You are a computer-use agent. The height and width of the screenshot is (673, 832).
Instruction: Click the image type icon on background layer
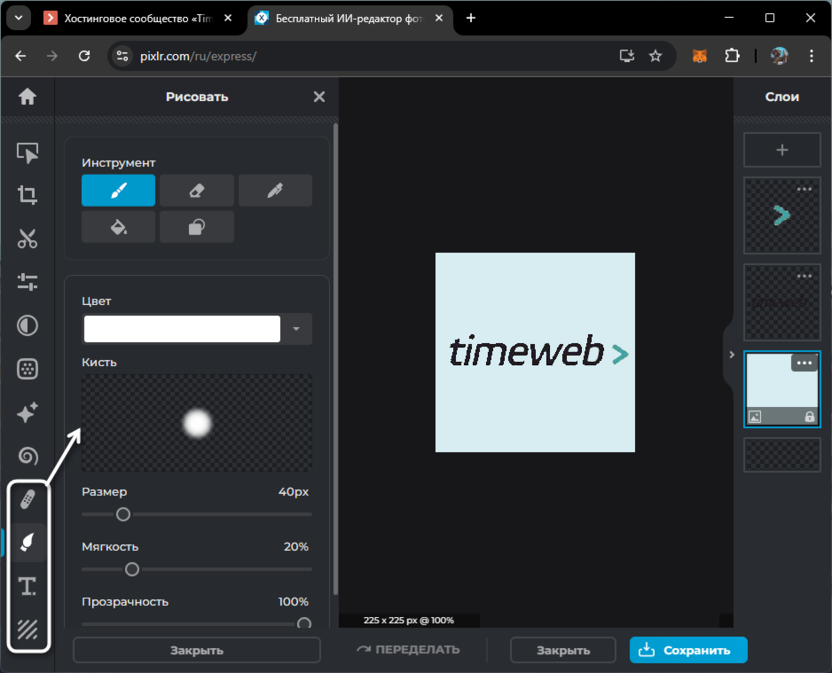[x=755, y=417]
